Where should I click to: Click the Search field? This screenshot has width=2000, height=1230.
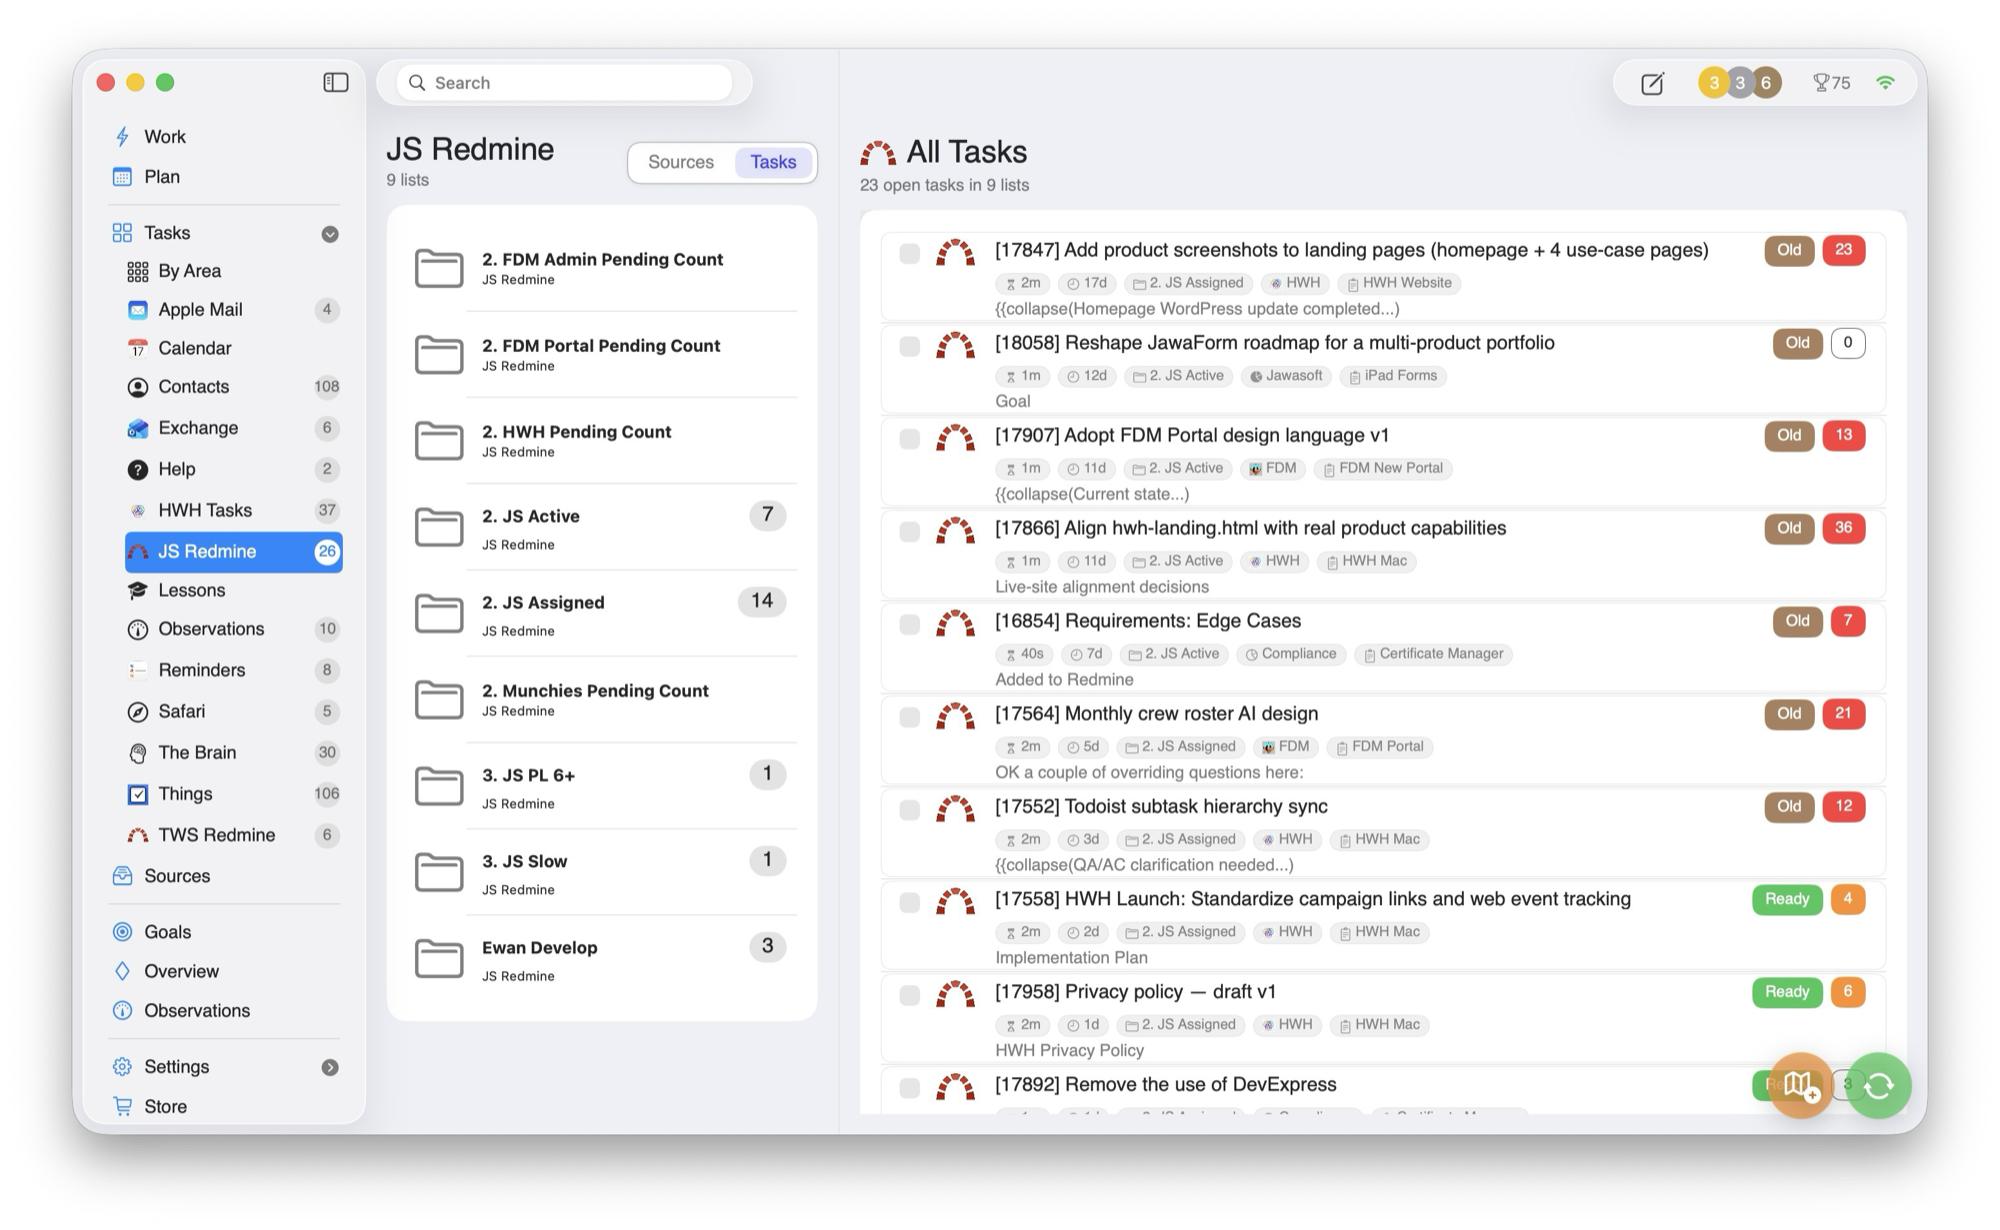565,83
